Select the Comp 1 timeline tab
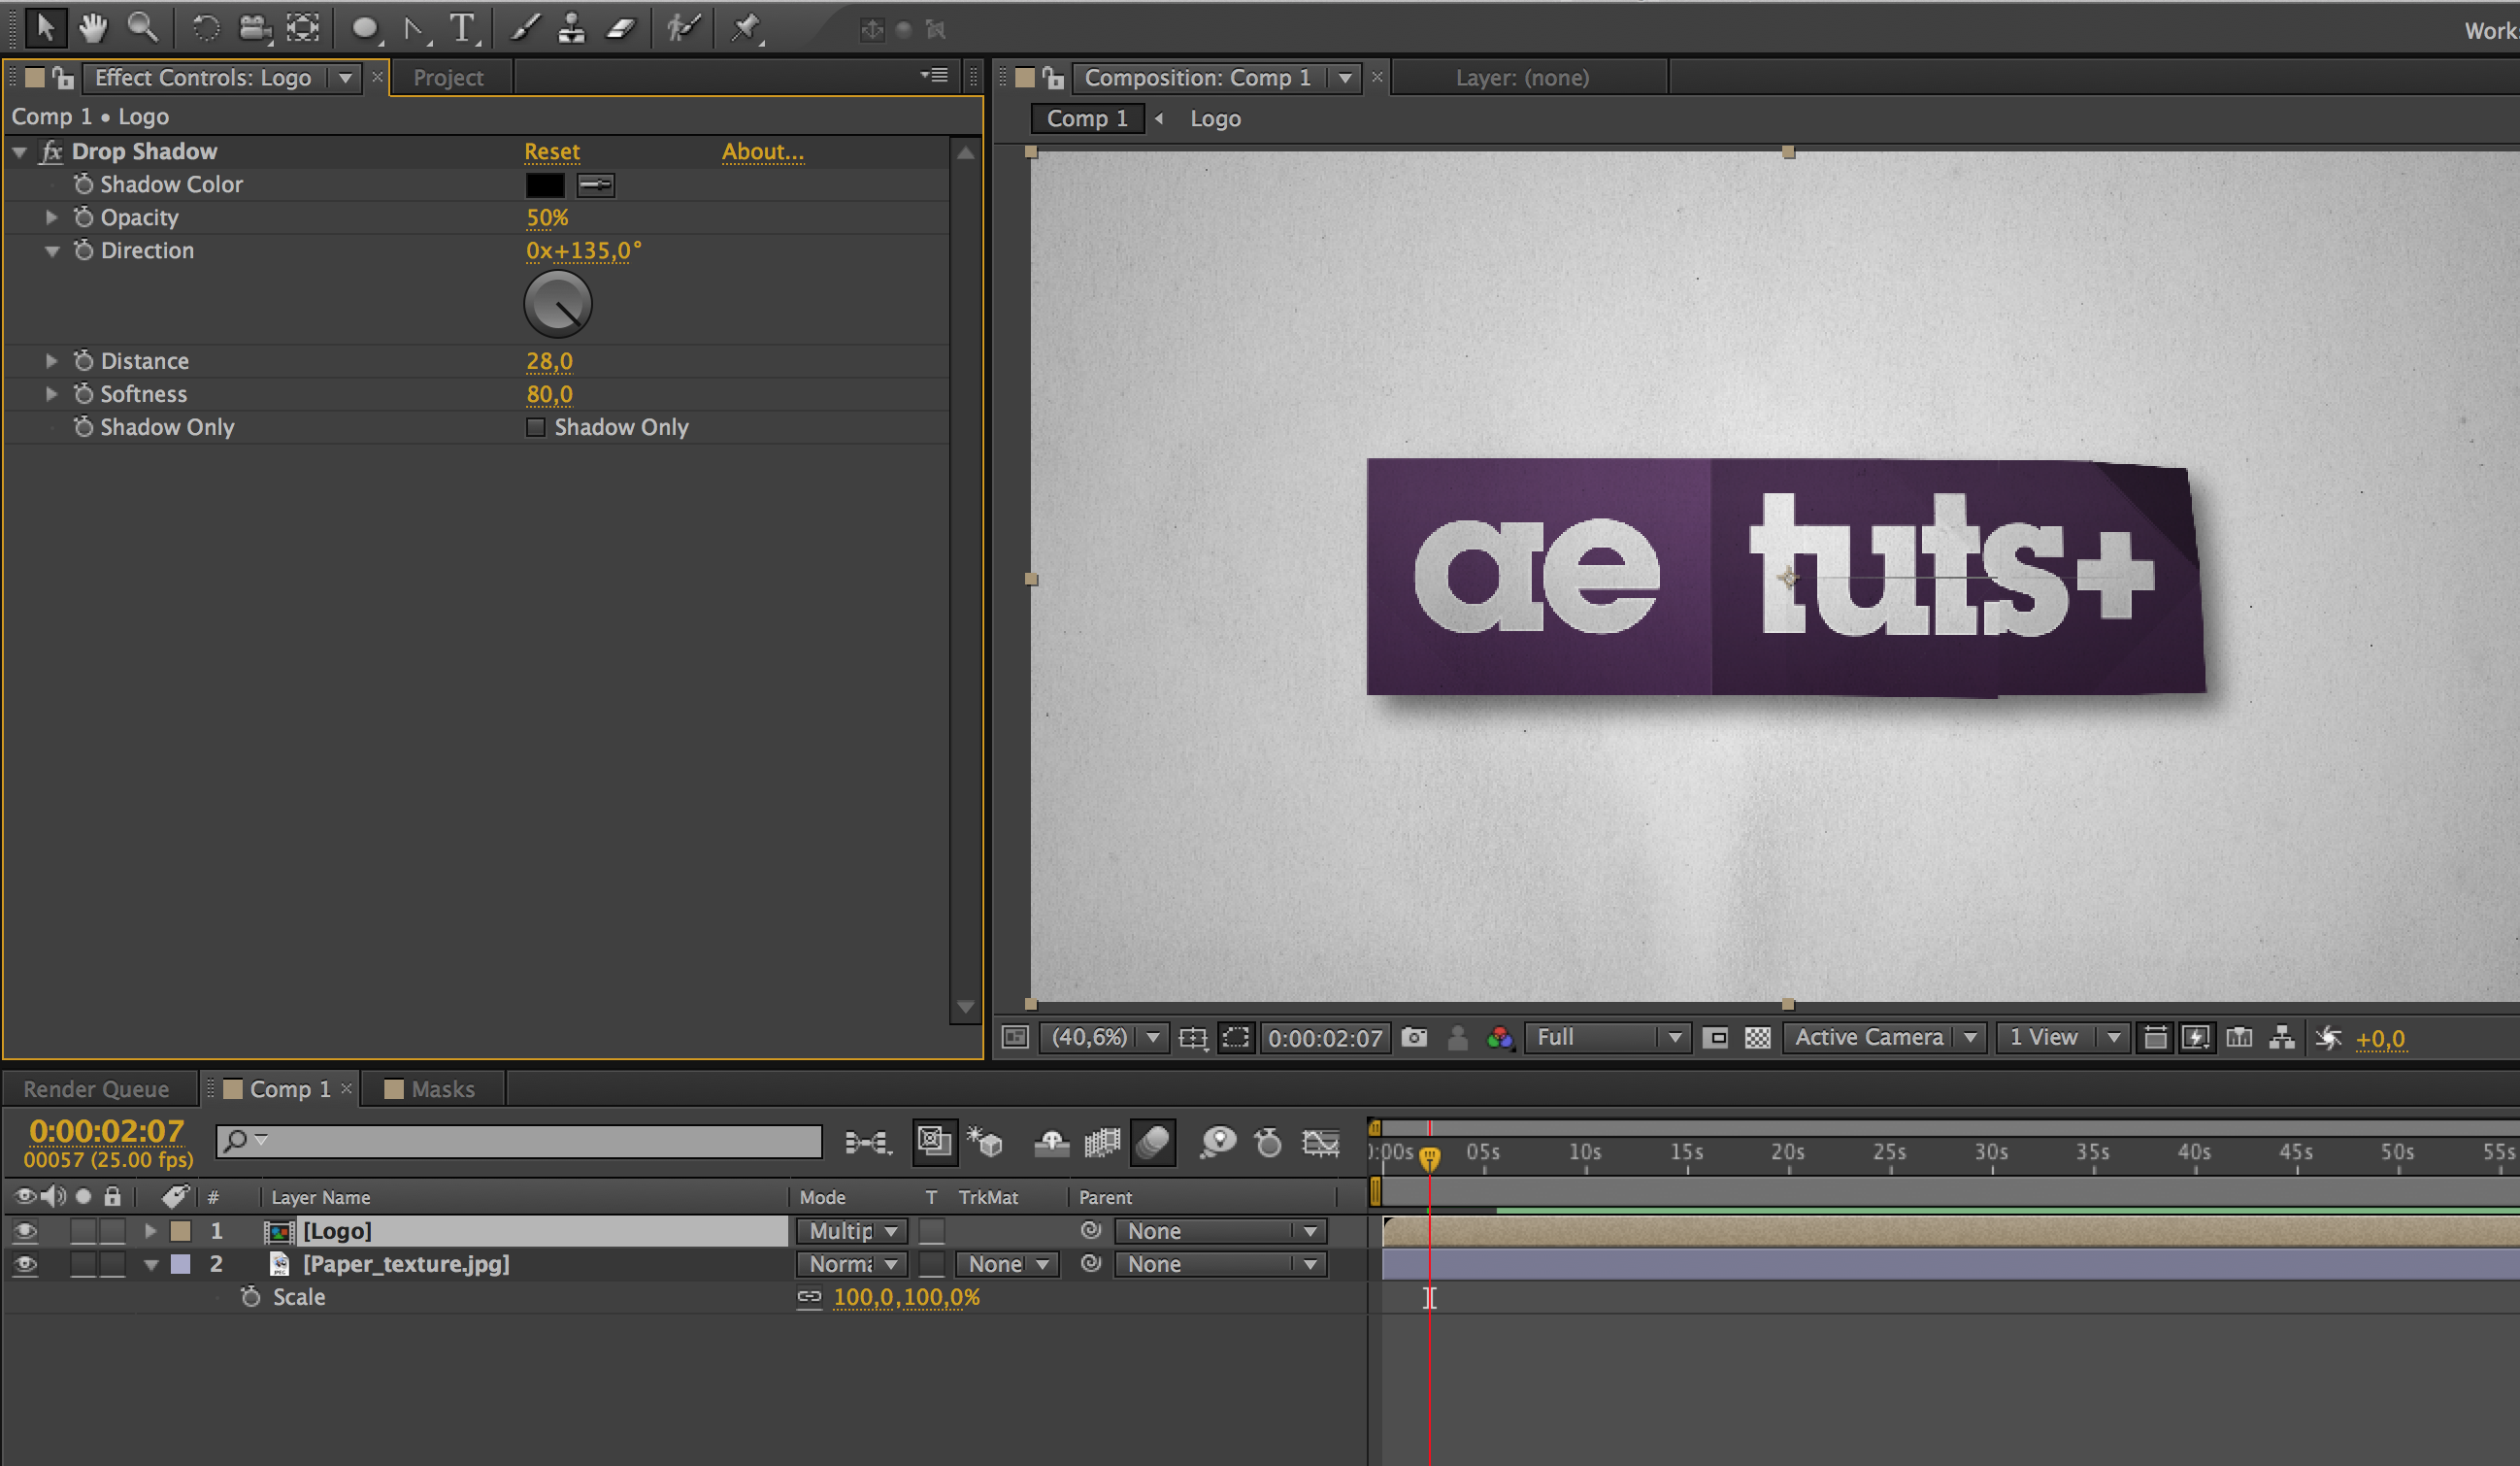2520x1466 pixels. pos(278,1088)
